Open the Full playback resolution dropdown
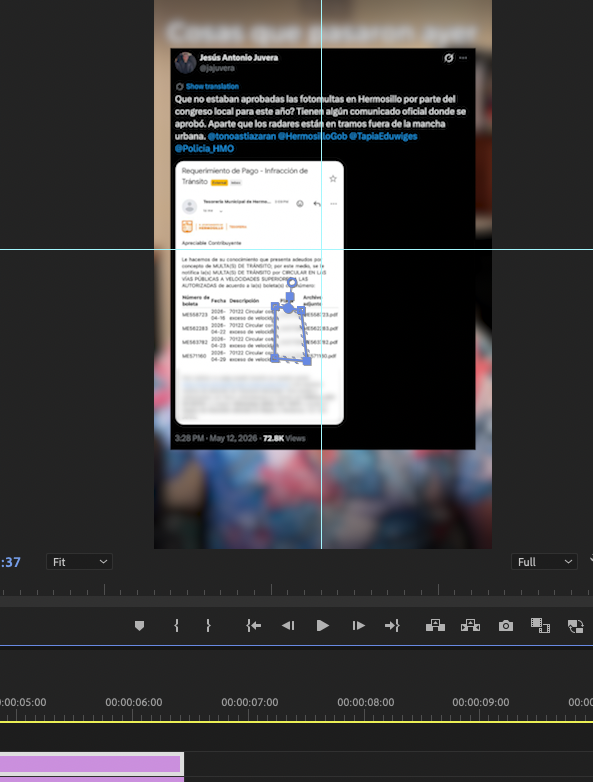 (544, 562)
